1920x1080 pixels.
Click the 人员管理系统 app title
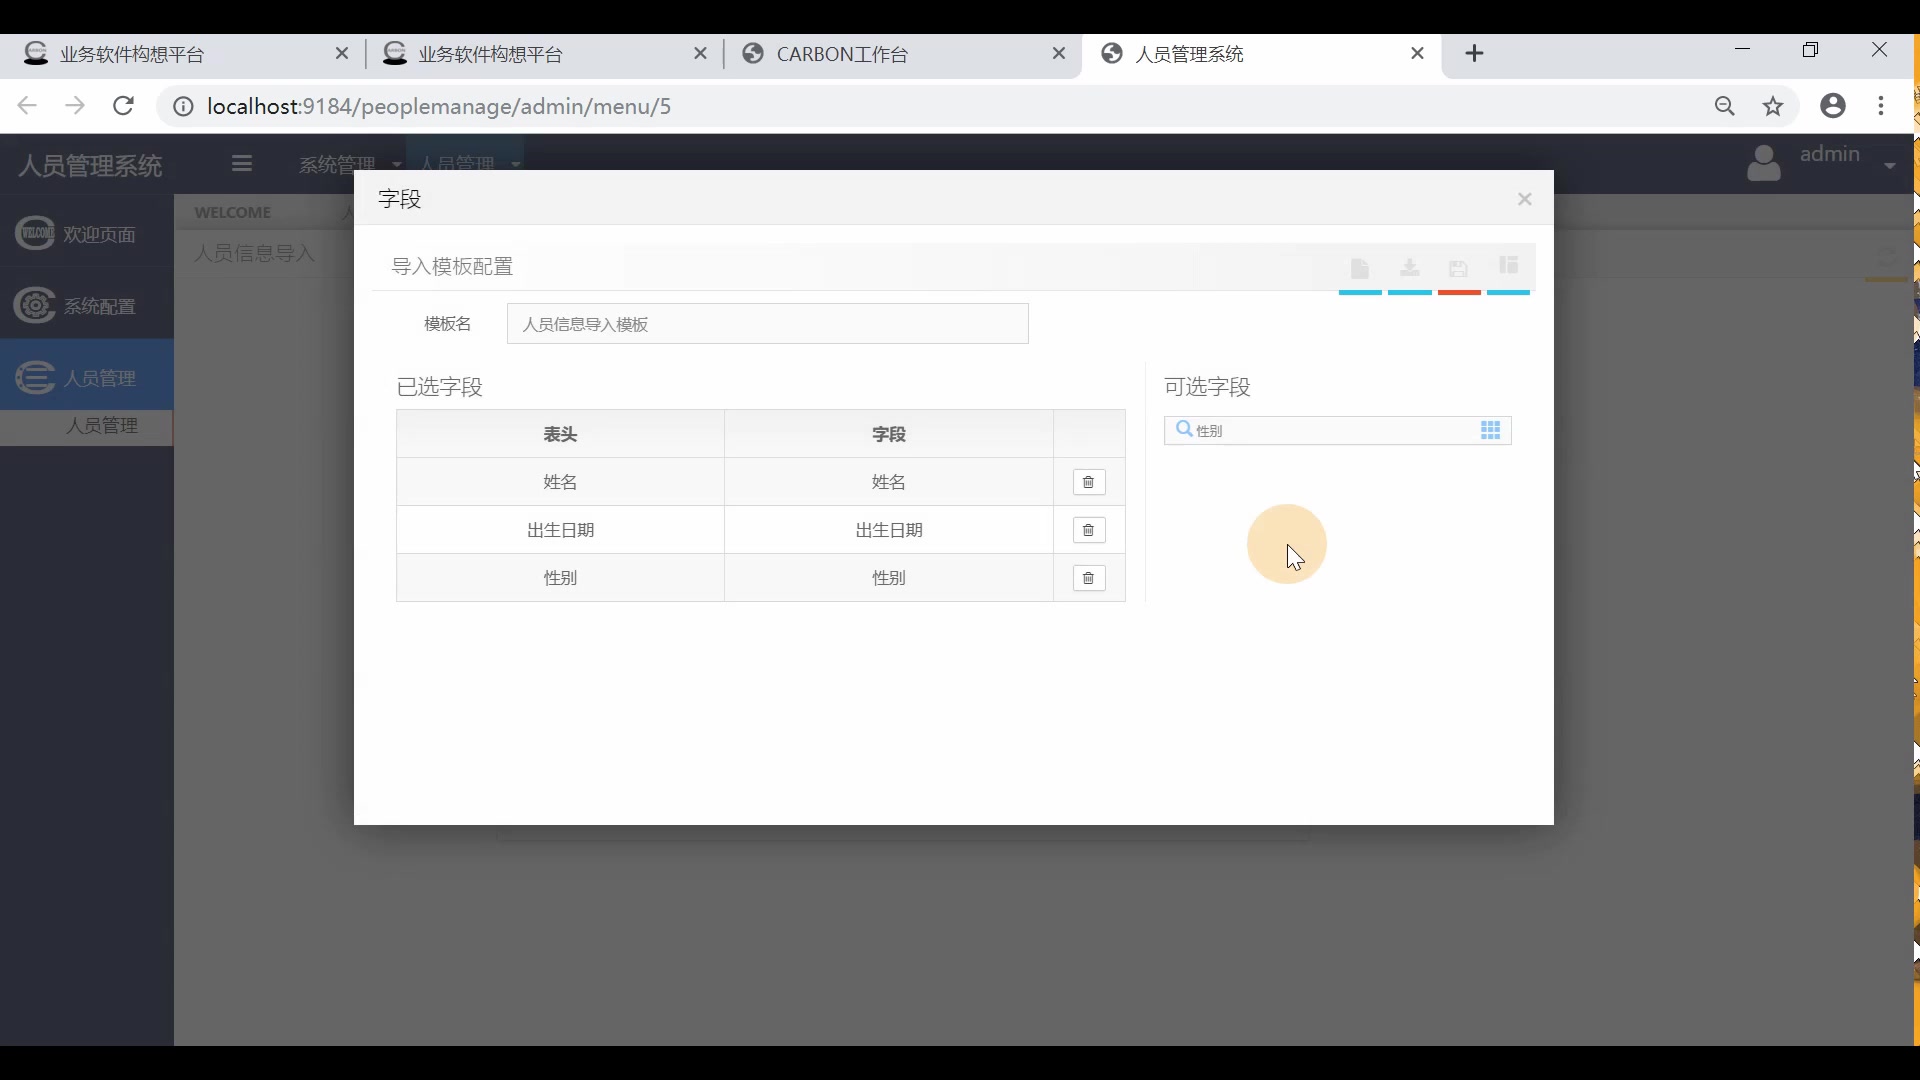(90, 165)
